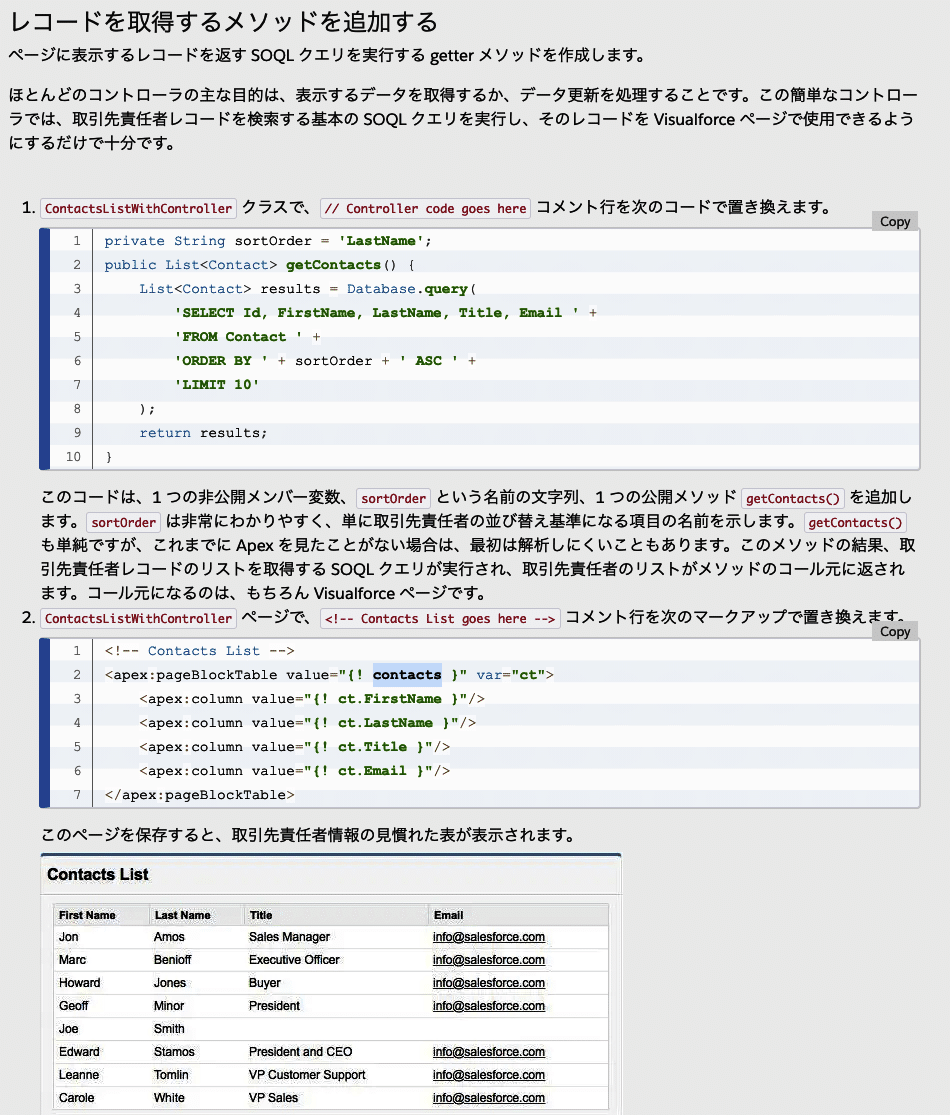The image size is (950, 1115).
Task: Click the Contacts List table heading
Action: pyautogui.click(x=97, y=875)
